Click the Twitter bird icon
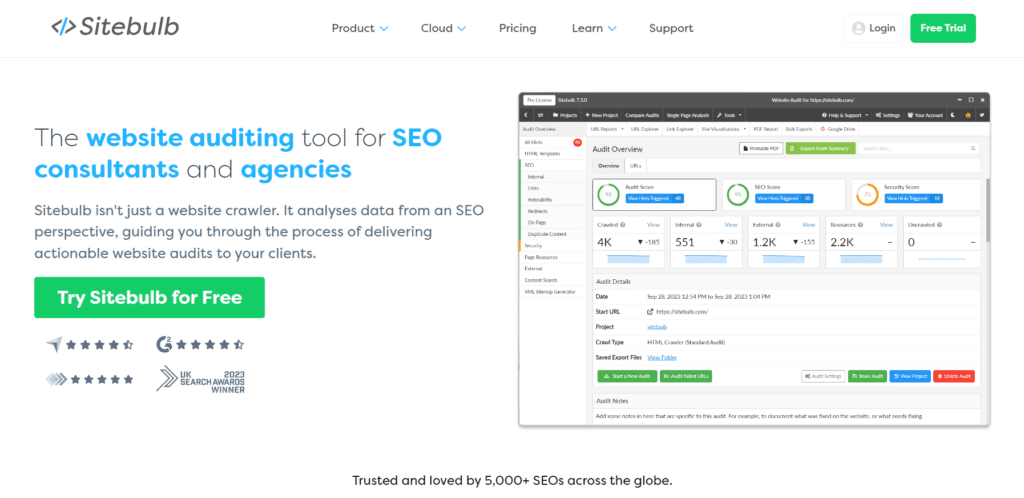Screen dimensions: 1024x498 [982, 115]
